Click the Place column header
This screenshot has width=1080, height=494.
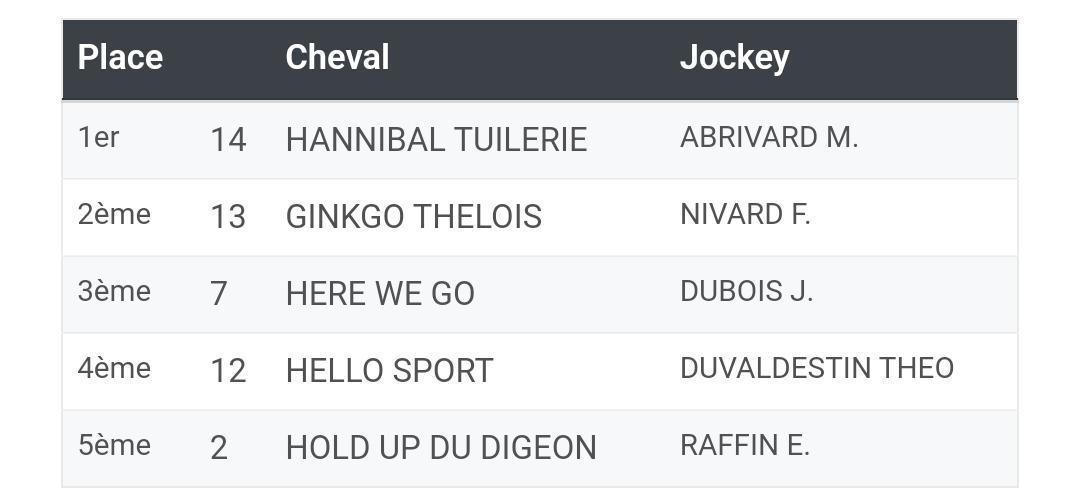pyautogui.click(x=120, y=57)
